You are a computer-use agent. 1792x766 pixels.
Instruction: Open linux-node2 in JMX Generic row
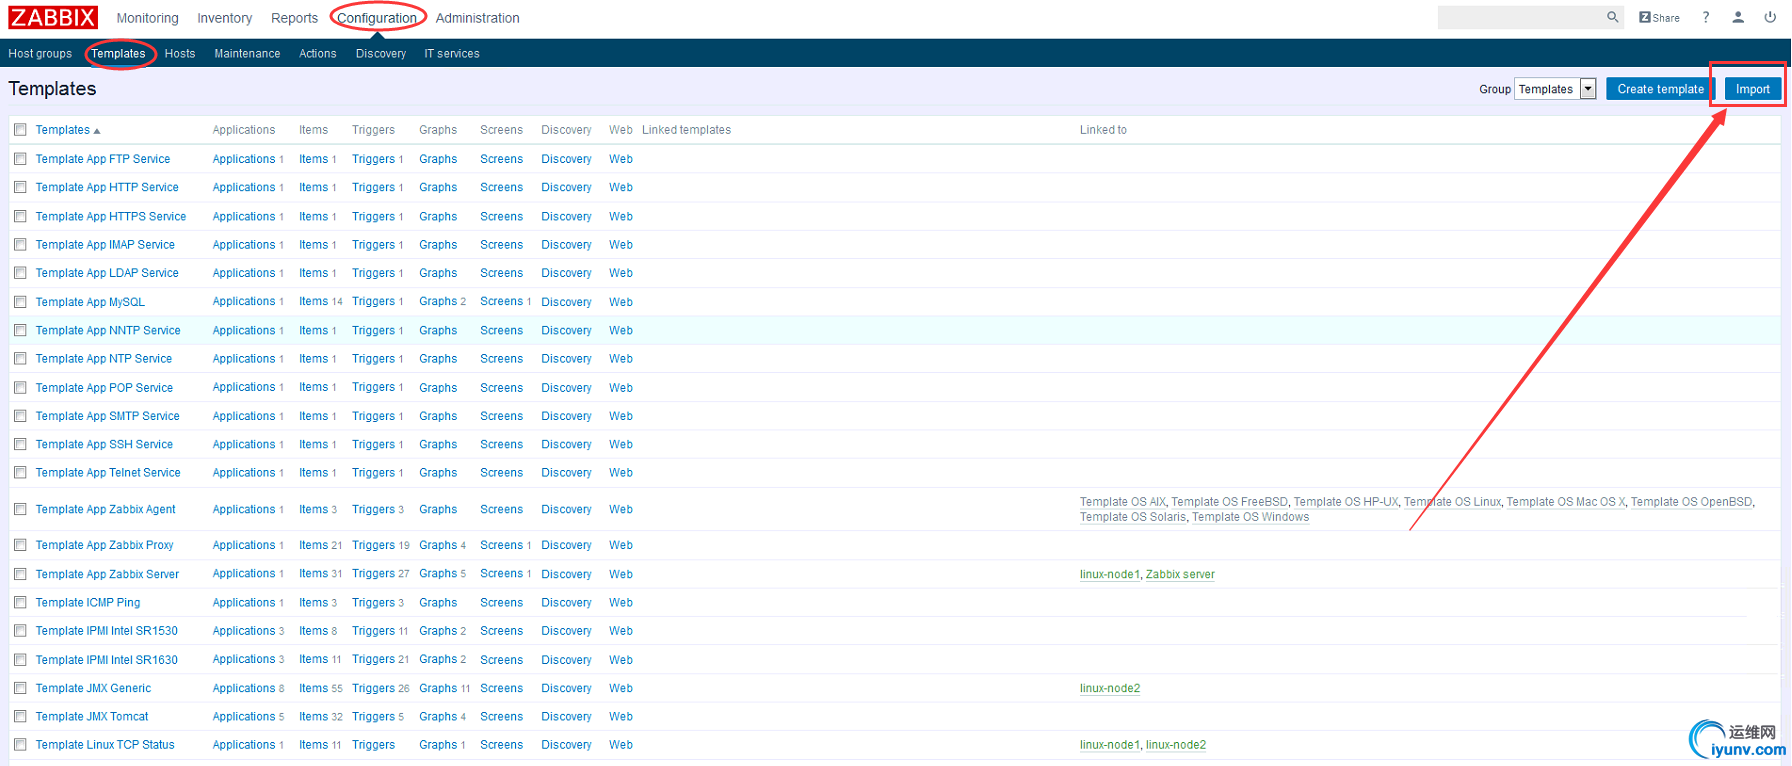1110,688
